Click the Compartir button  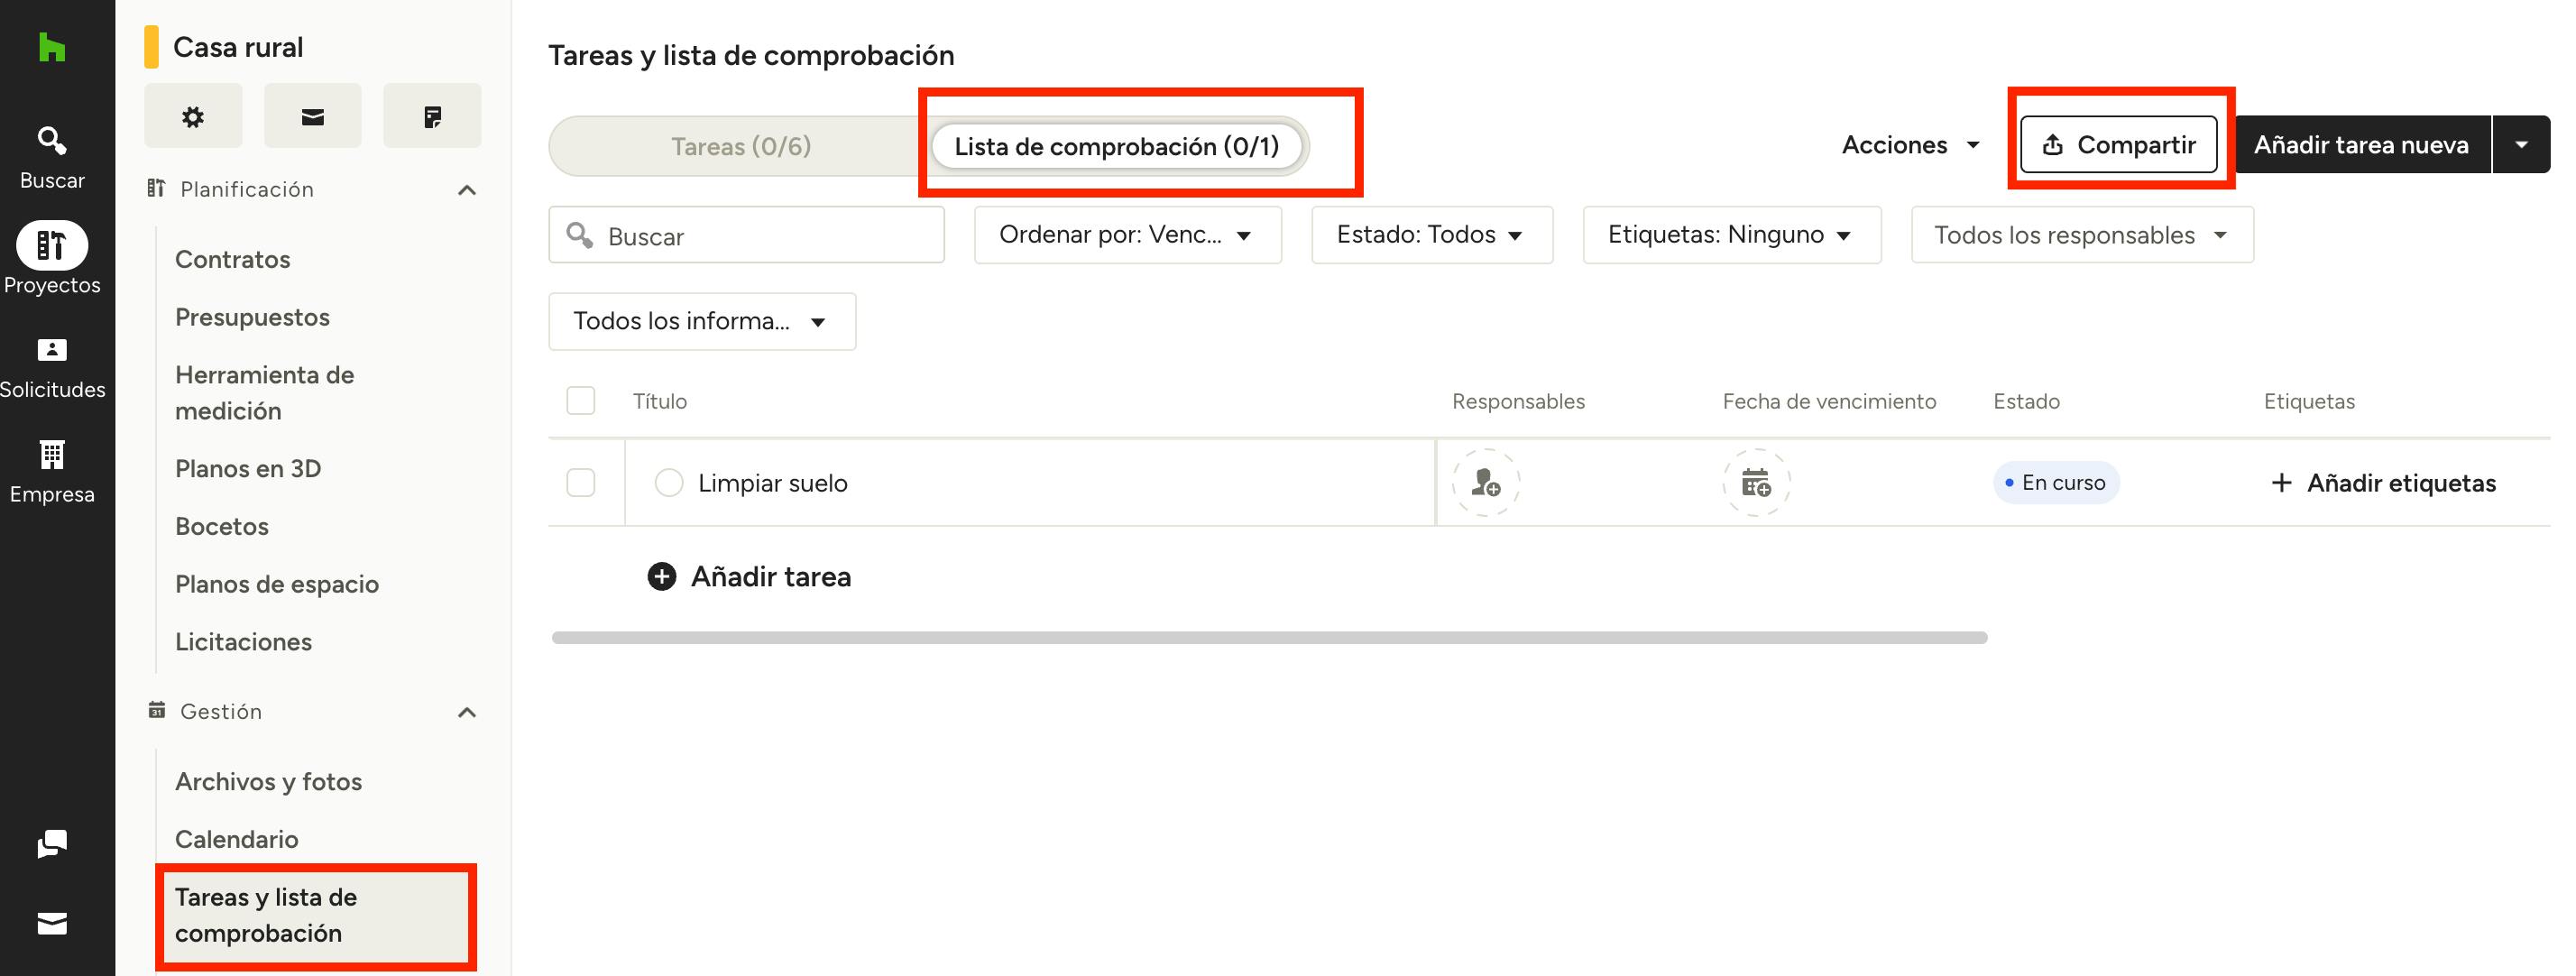[2118, 145]
